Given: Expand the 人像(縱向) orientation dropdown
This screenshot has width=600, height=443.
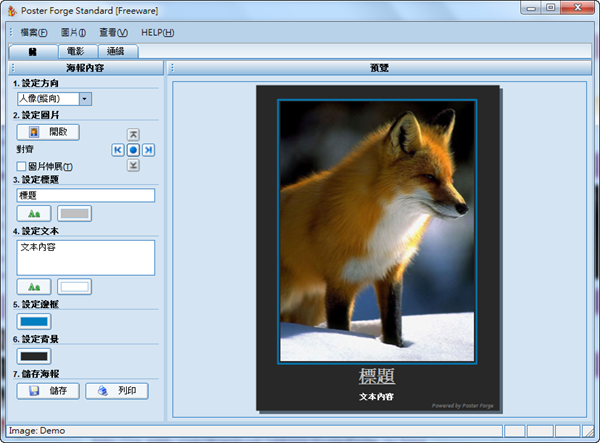Looking at the screenshot, I should 85,99.
